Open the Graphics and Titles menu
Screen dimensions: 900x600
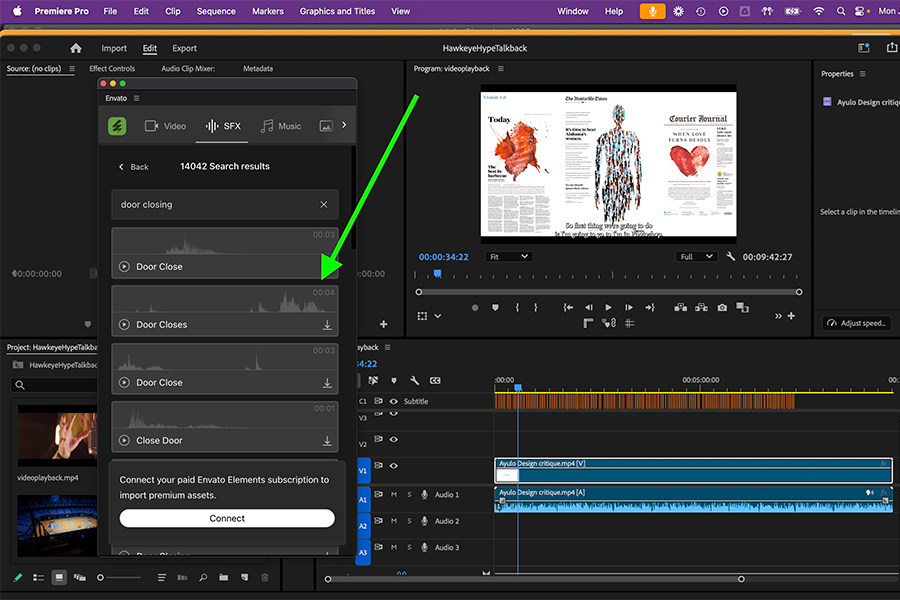(337, 11)
